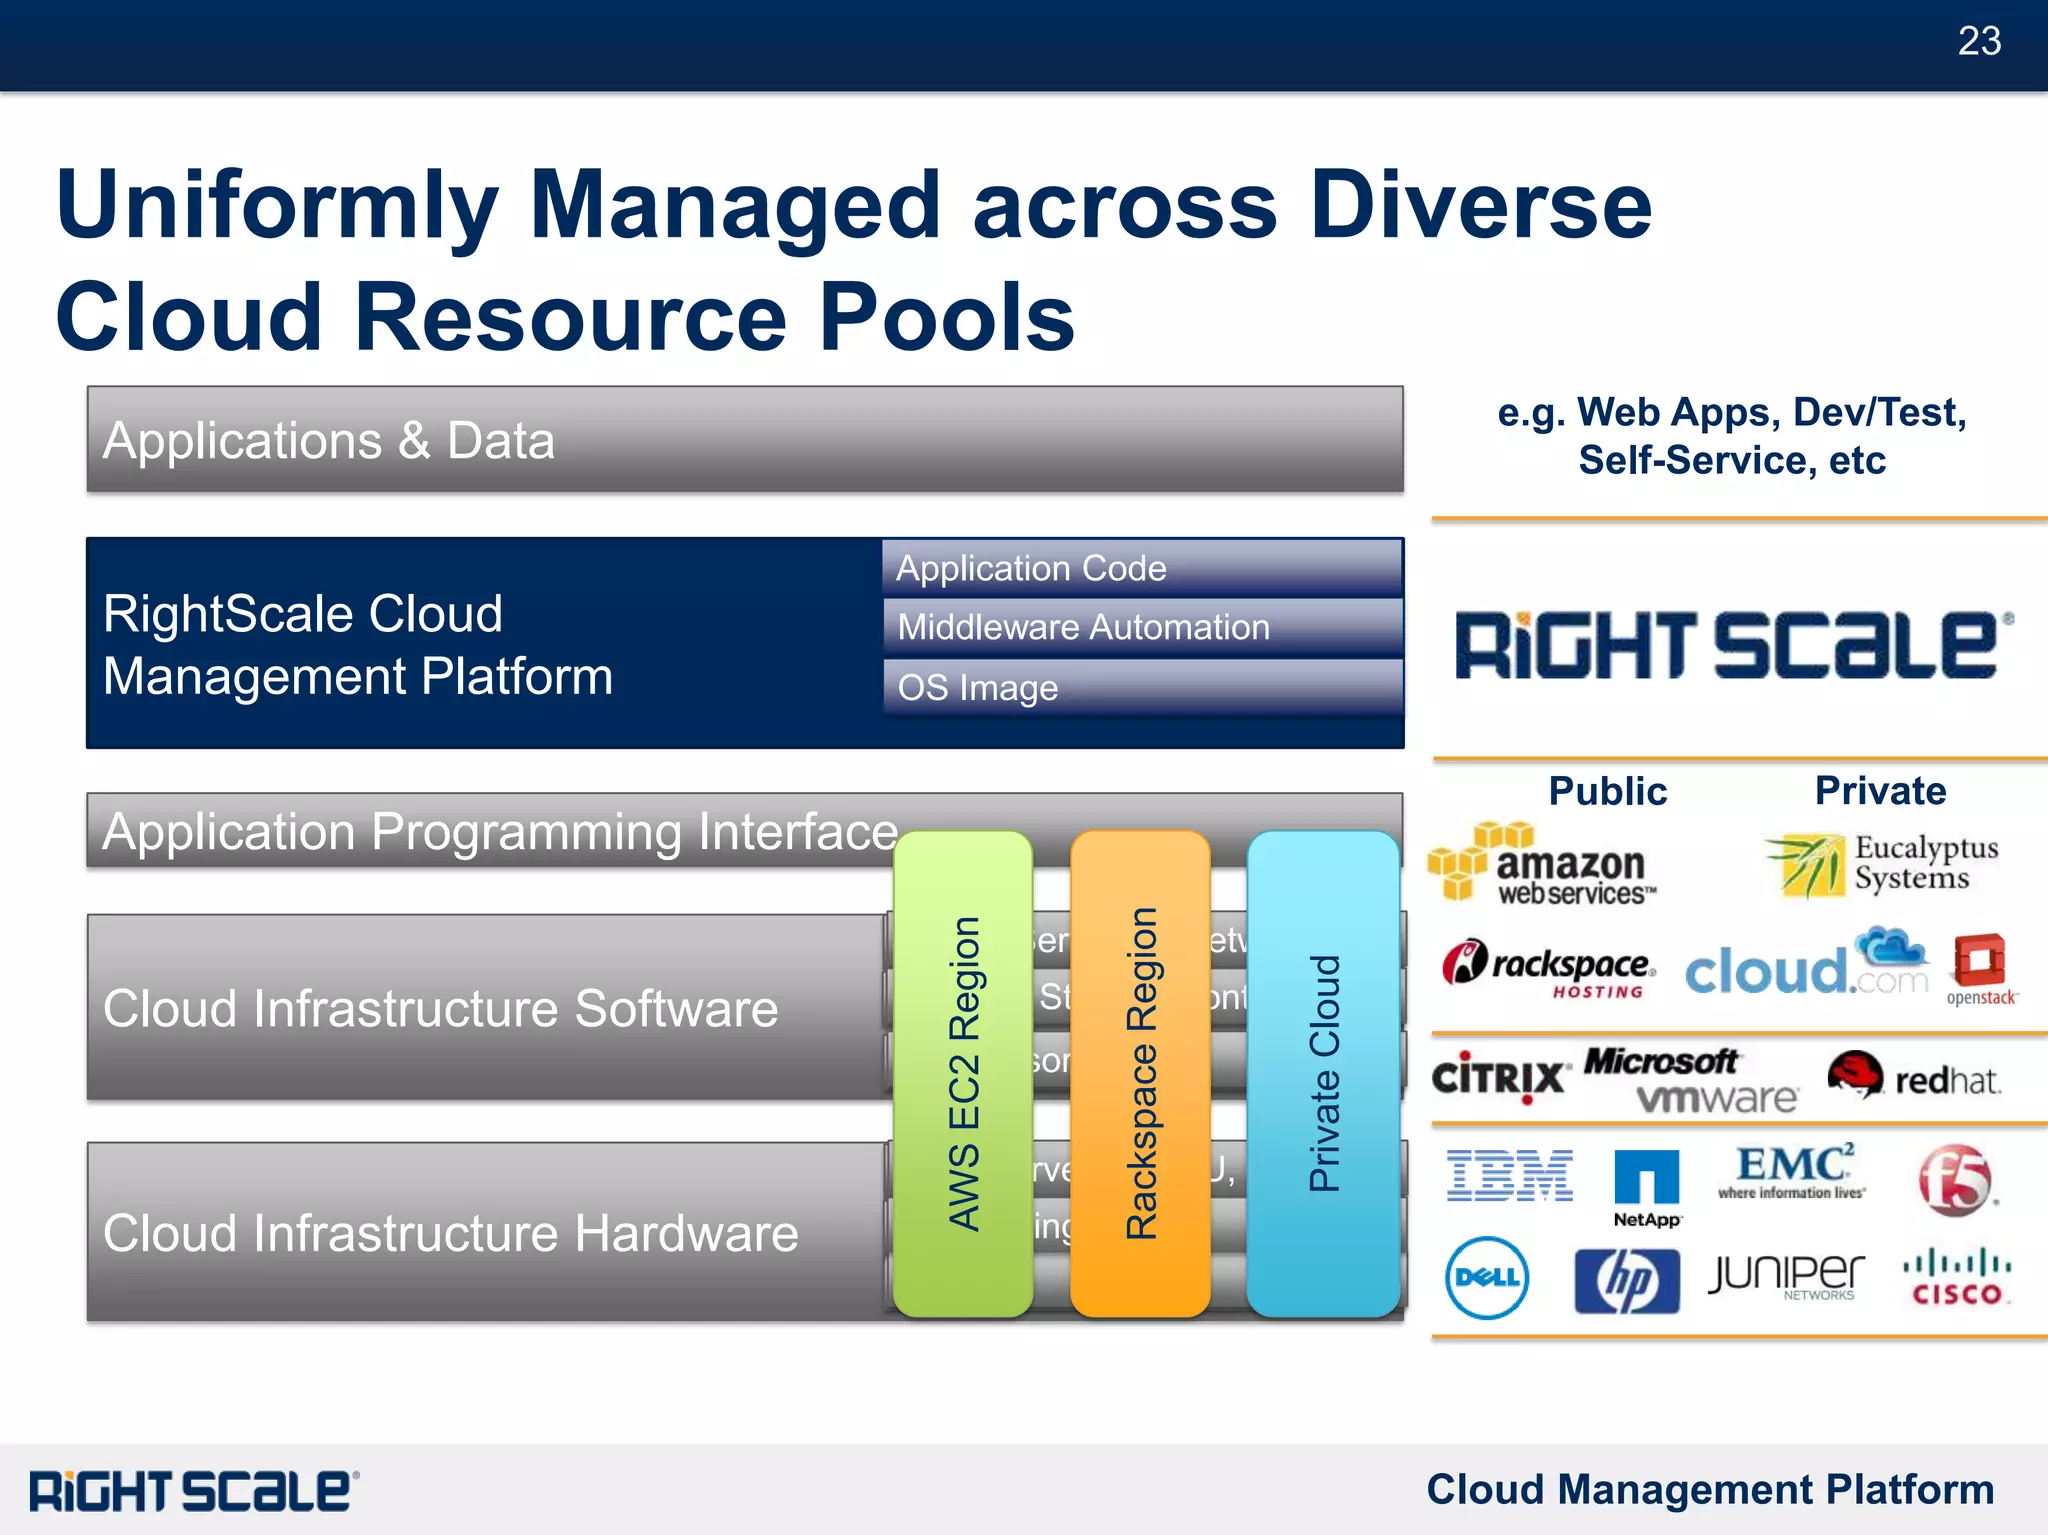This screenshot has height=1535, width=2048.
Task: Click the IBM logo
Action: pos(1509,1175)
